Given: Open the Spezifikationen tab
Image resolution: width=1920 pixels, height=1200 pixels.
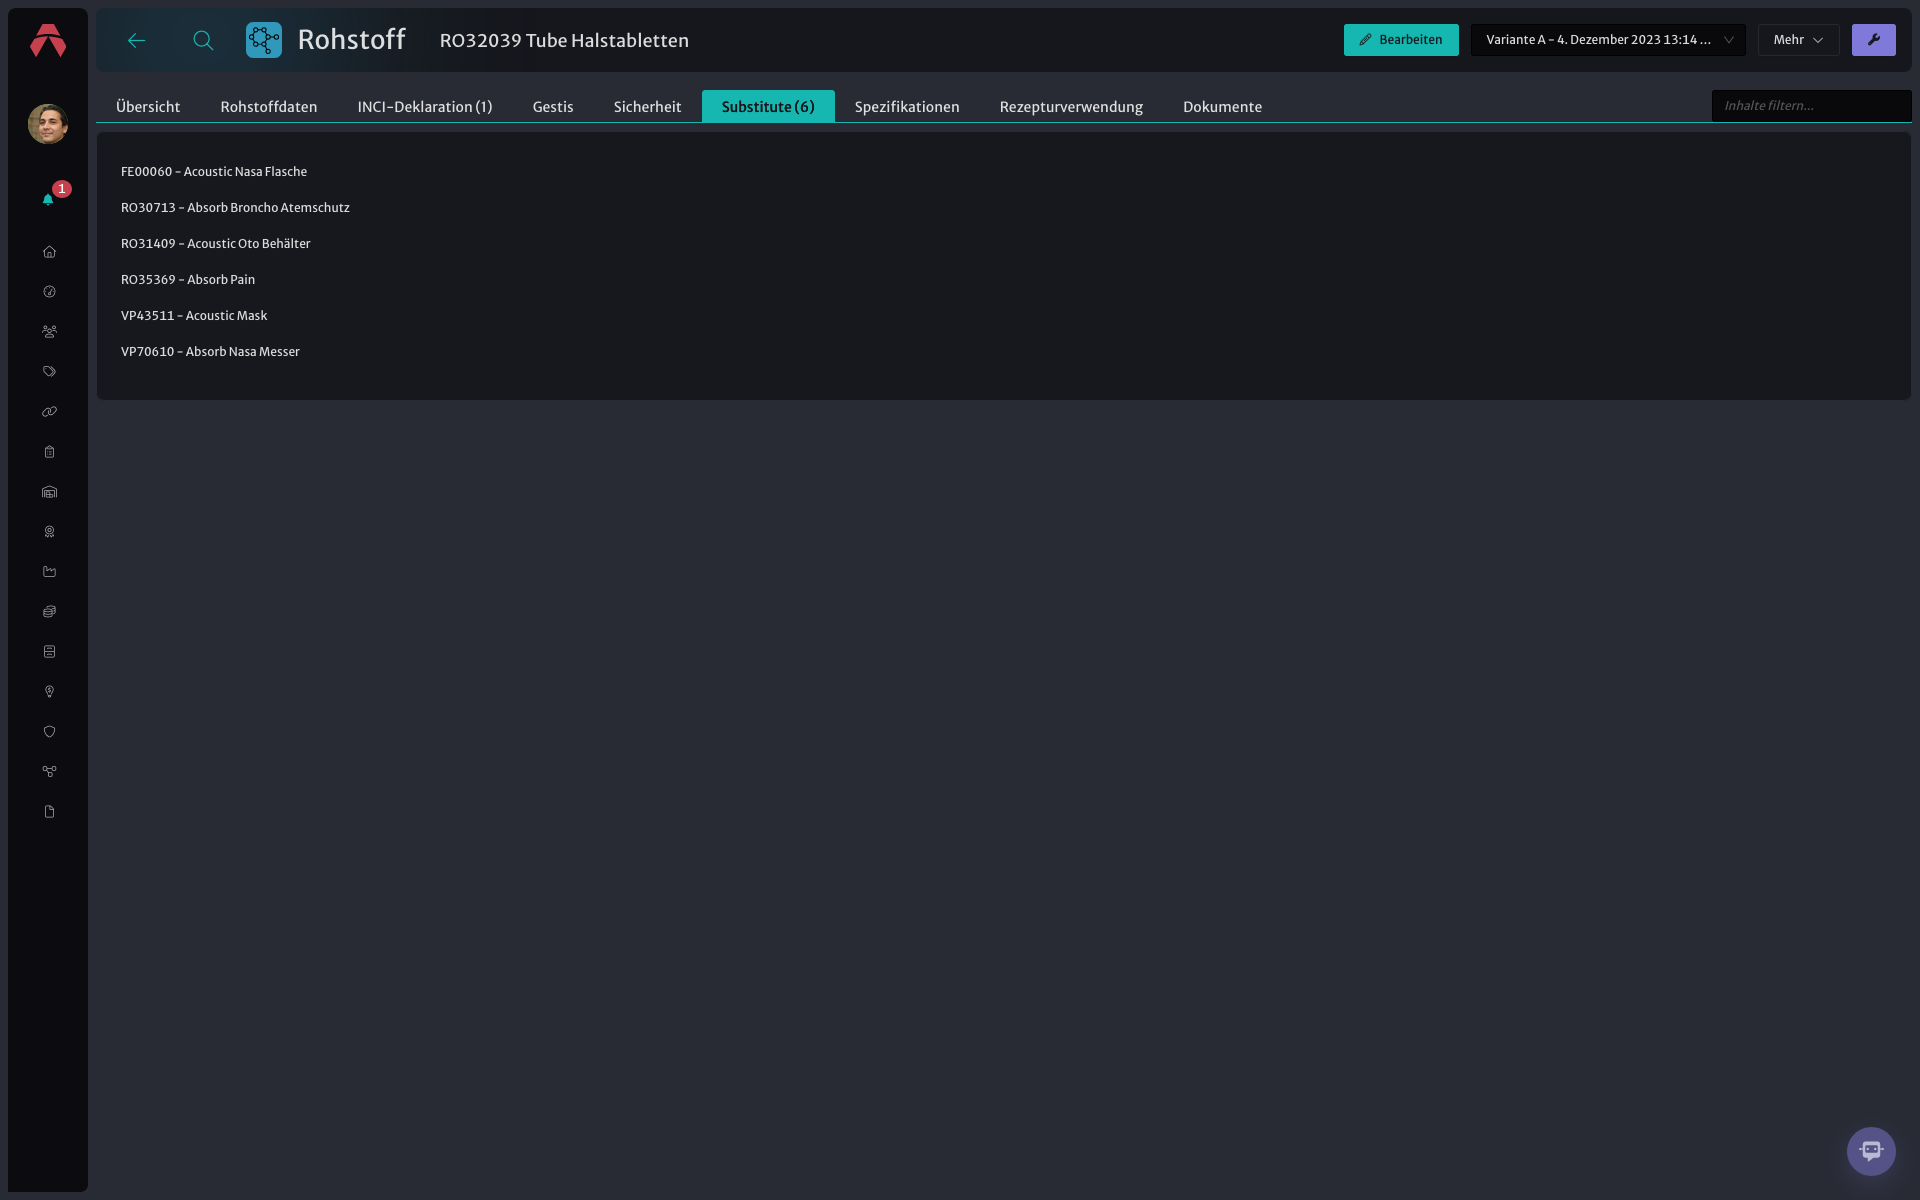Looking at the screenshot, I should [907, 107].
